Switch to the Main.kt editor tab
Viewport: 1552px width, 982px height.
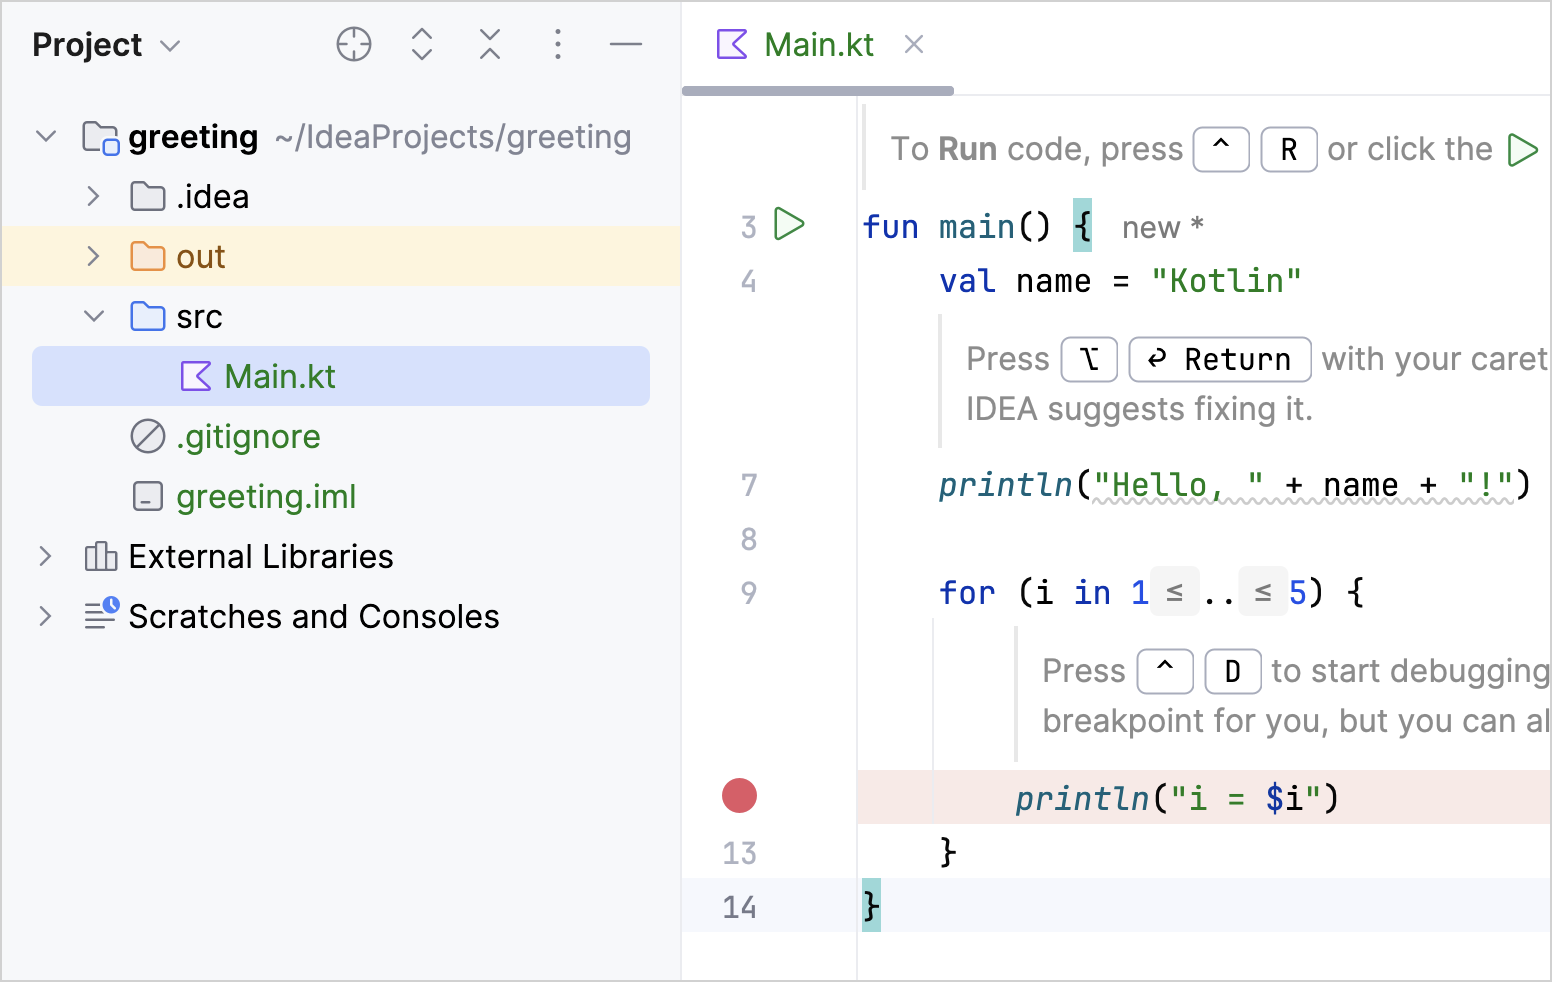tap(817, 45)
